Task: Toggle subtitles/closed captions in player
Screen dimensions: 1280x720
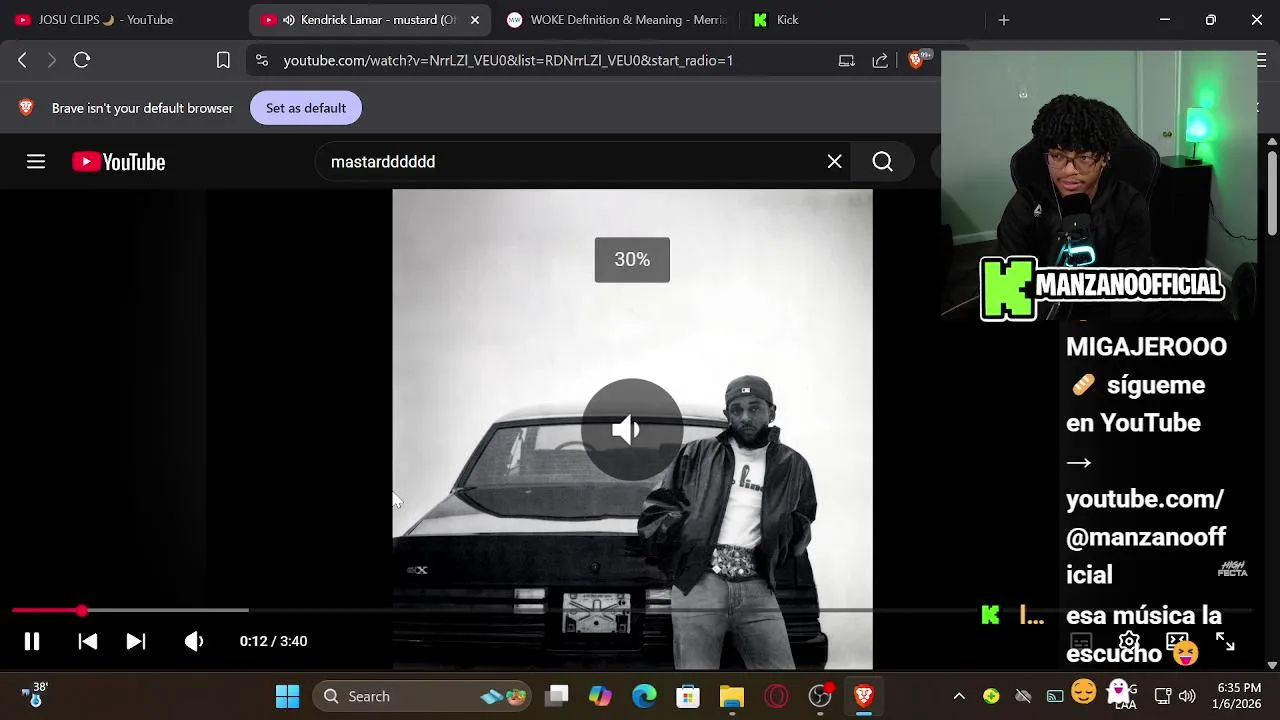Action: [x=1080, y=641]
